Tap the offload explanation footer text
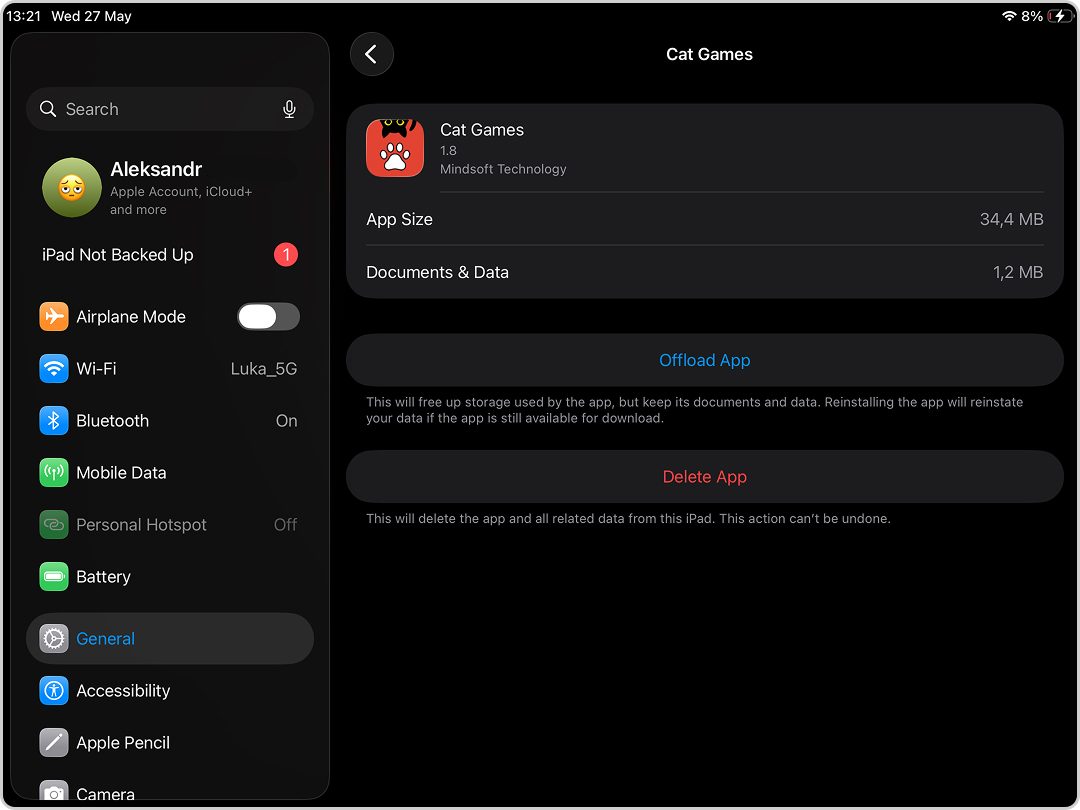The height and width of the screenshot is (810, 1080). click(694, 410)
